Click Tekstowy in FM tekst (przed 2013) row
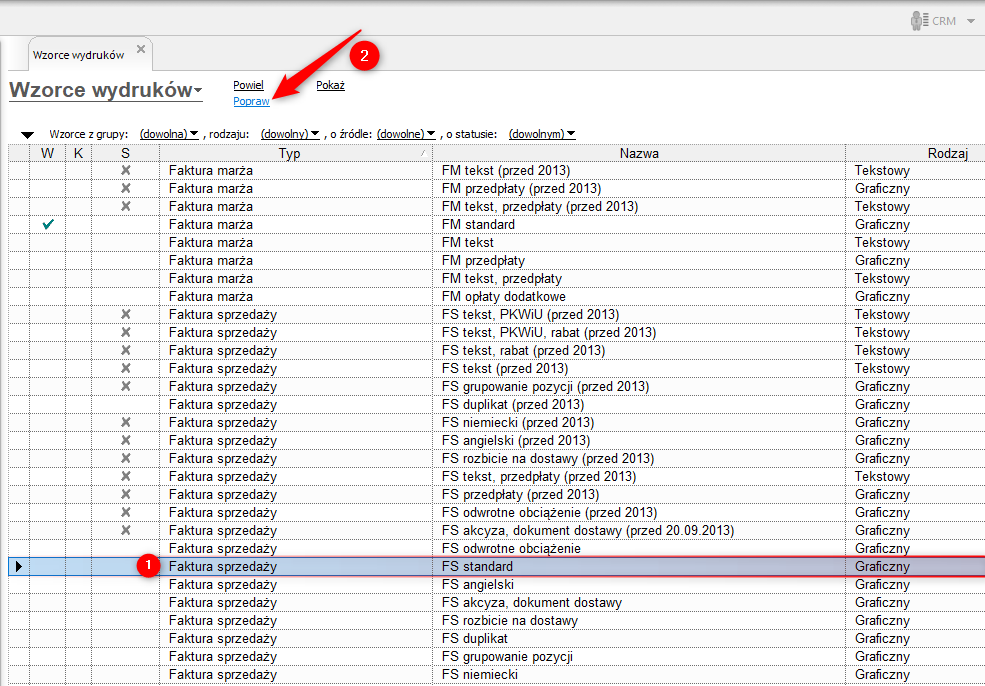Screen dimensions: 985x686 (882, 170)
